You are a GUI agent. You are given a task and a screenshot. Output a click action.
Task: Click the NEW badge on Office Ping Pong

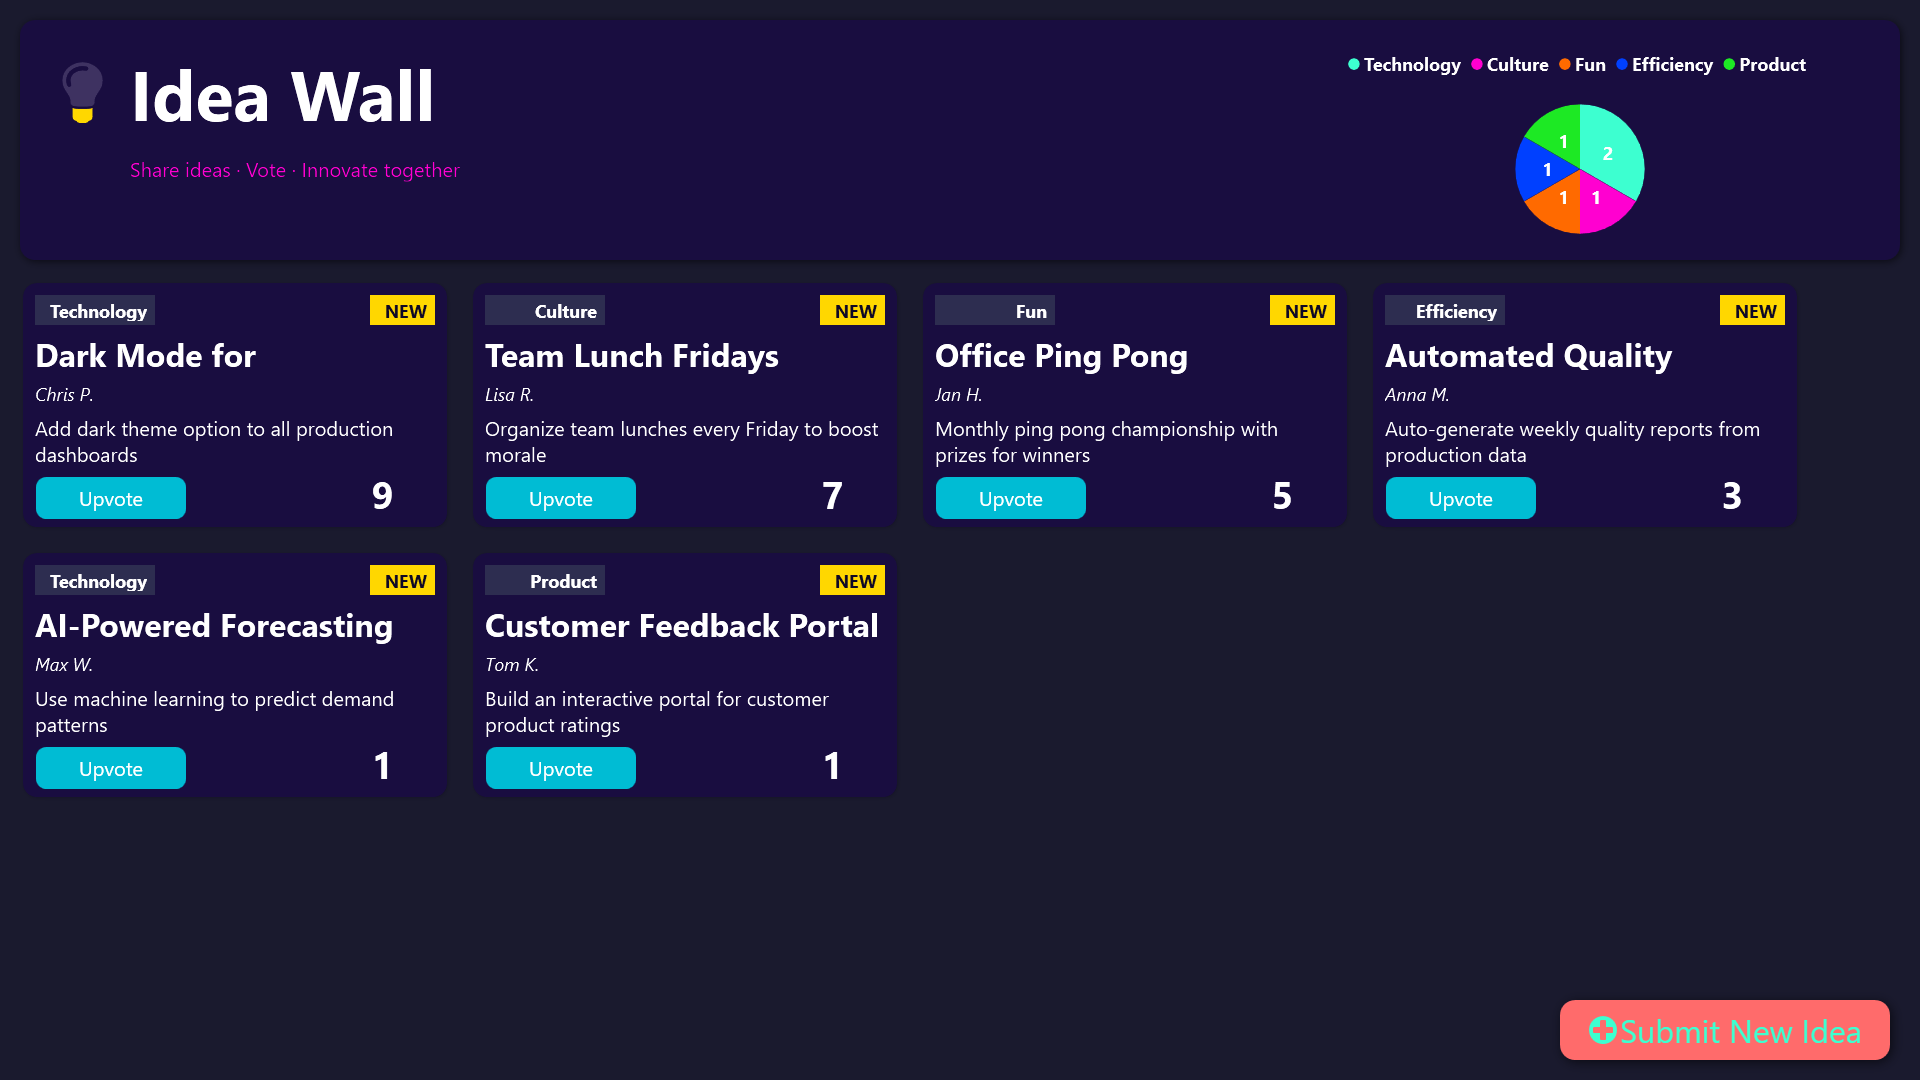[x=1302, y=311]
